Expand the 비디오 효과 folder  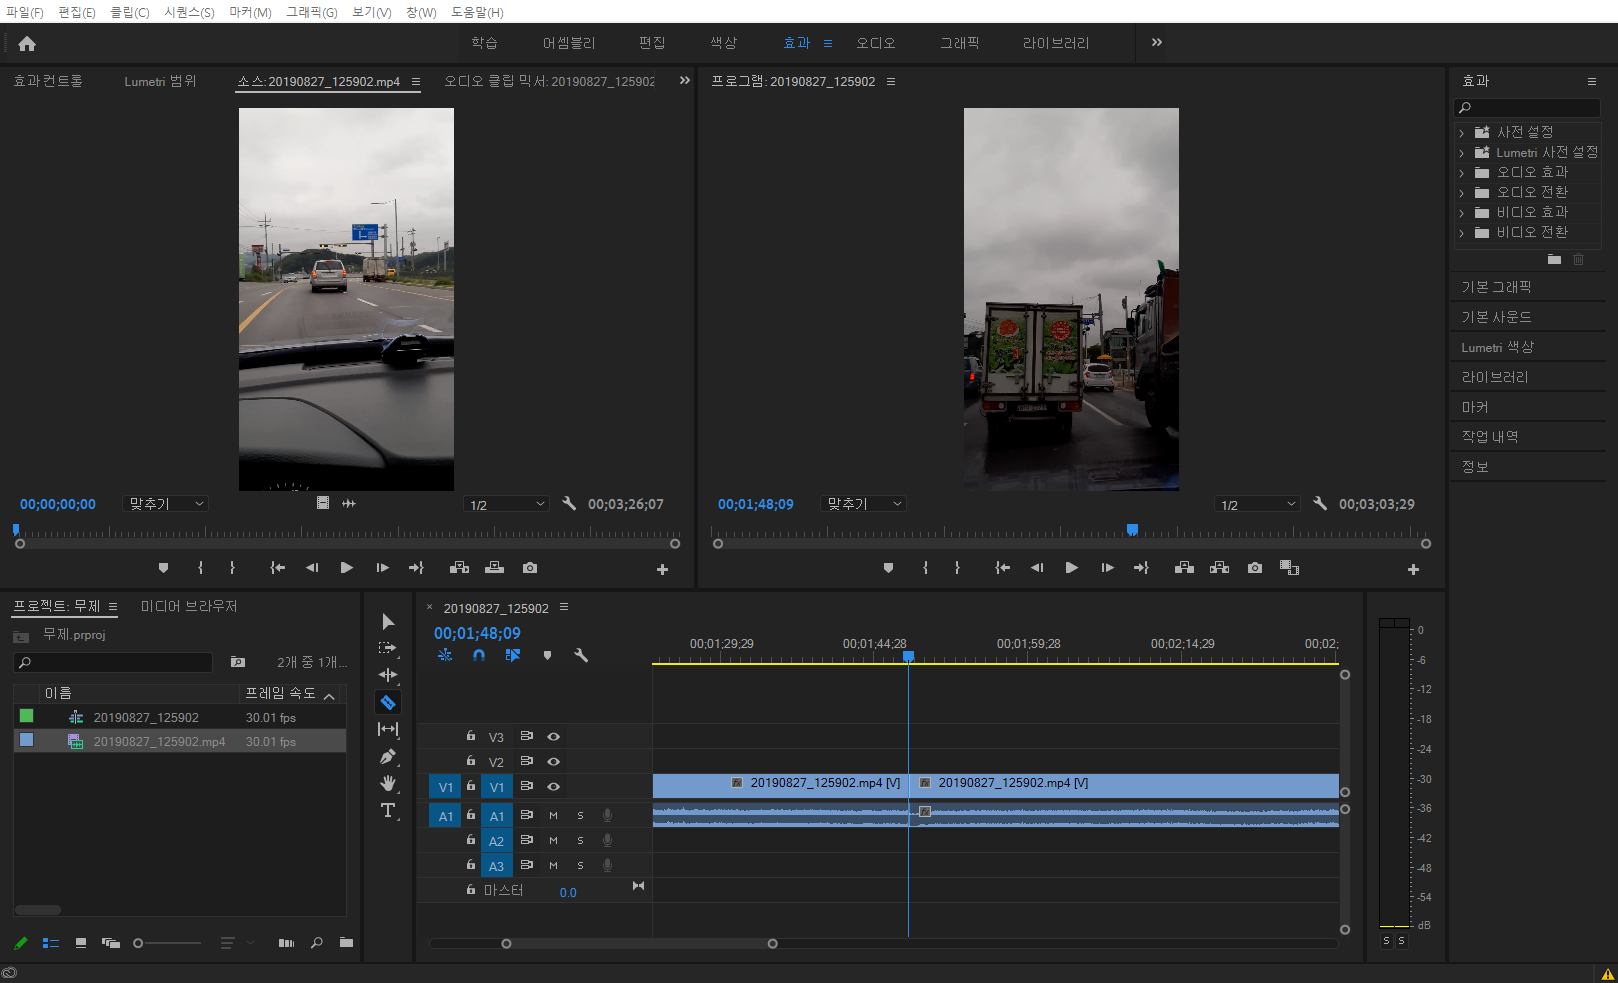pyautogui.click(x=1461, y=213)
